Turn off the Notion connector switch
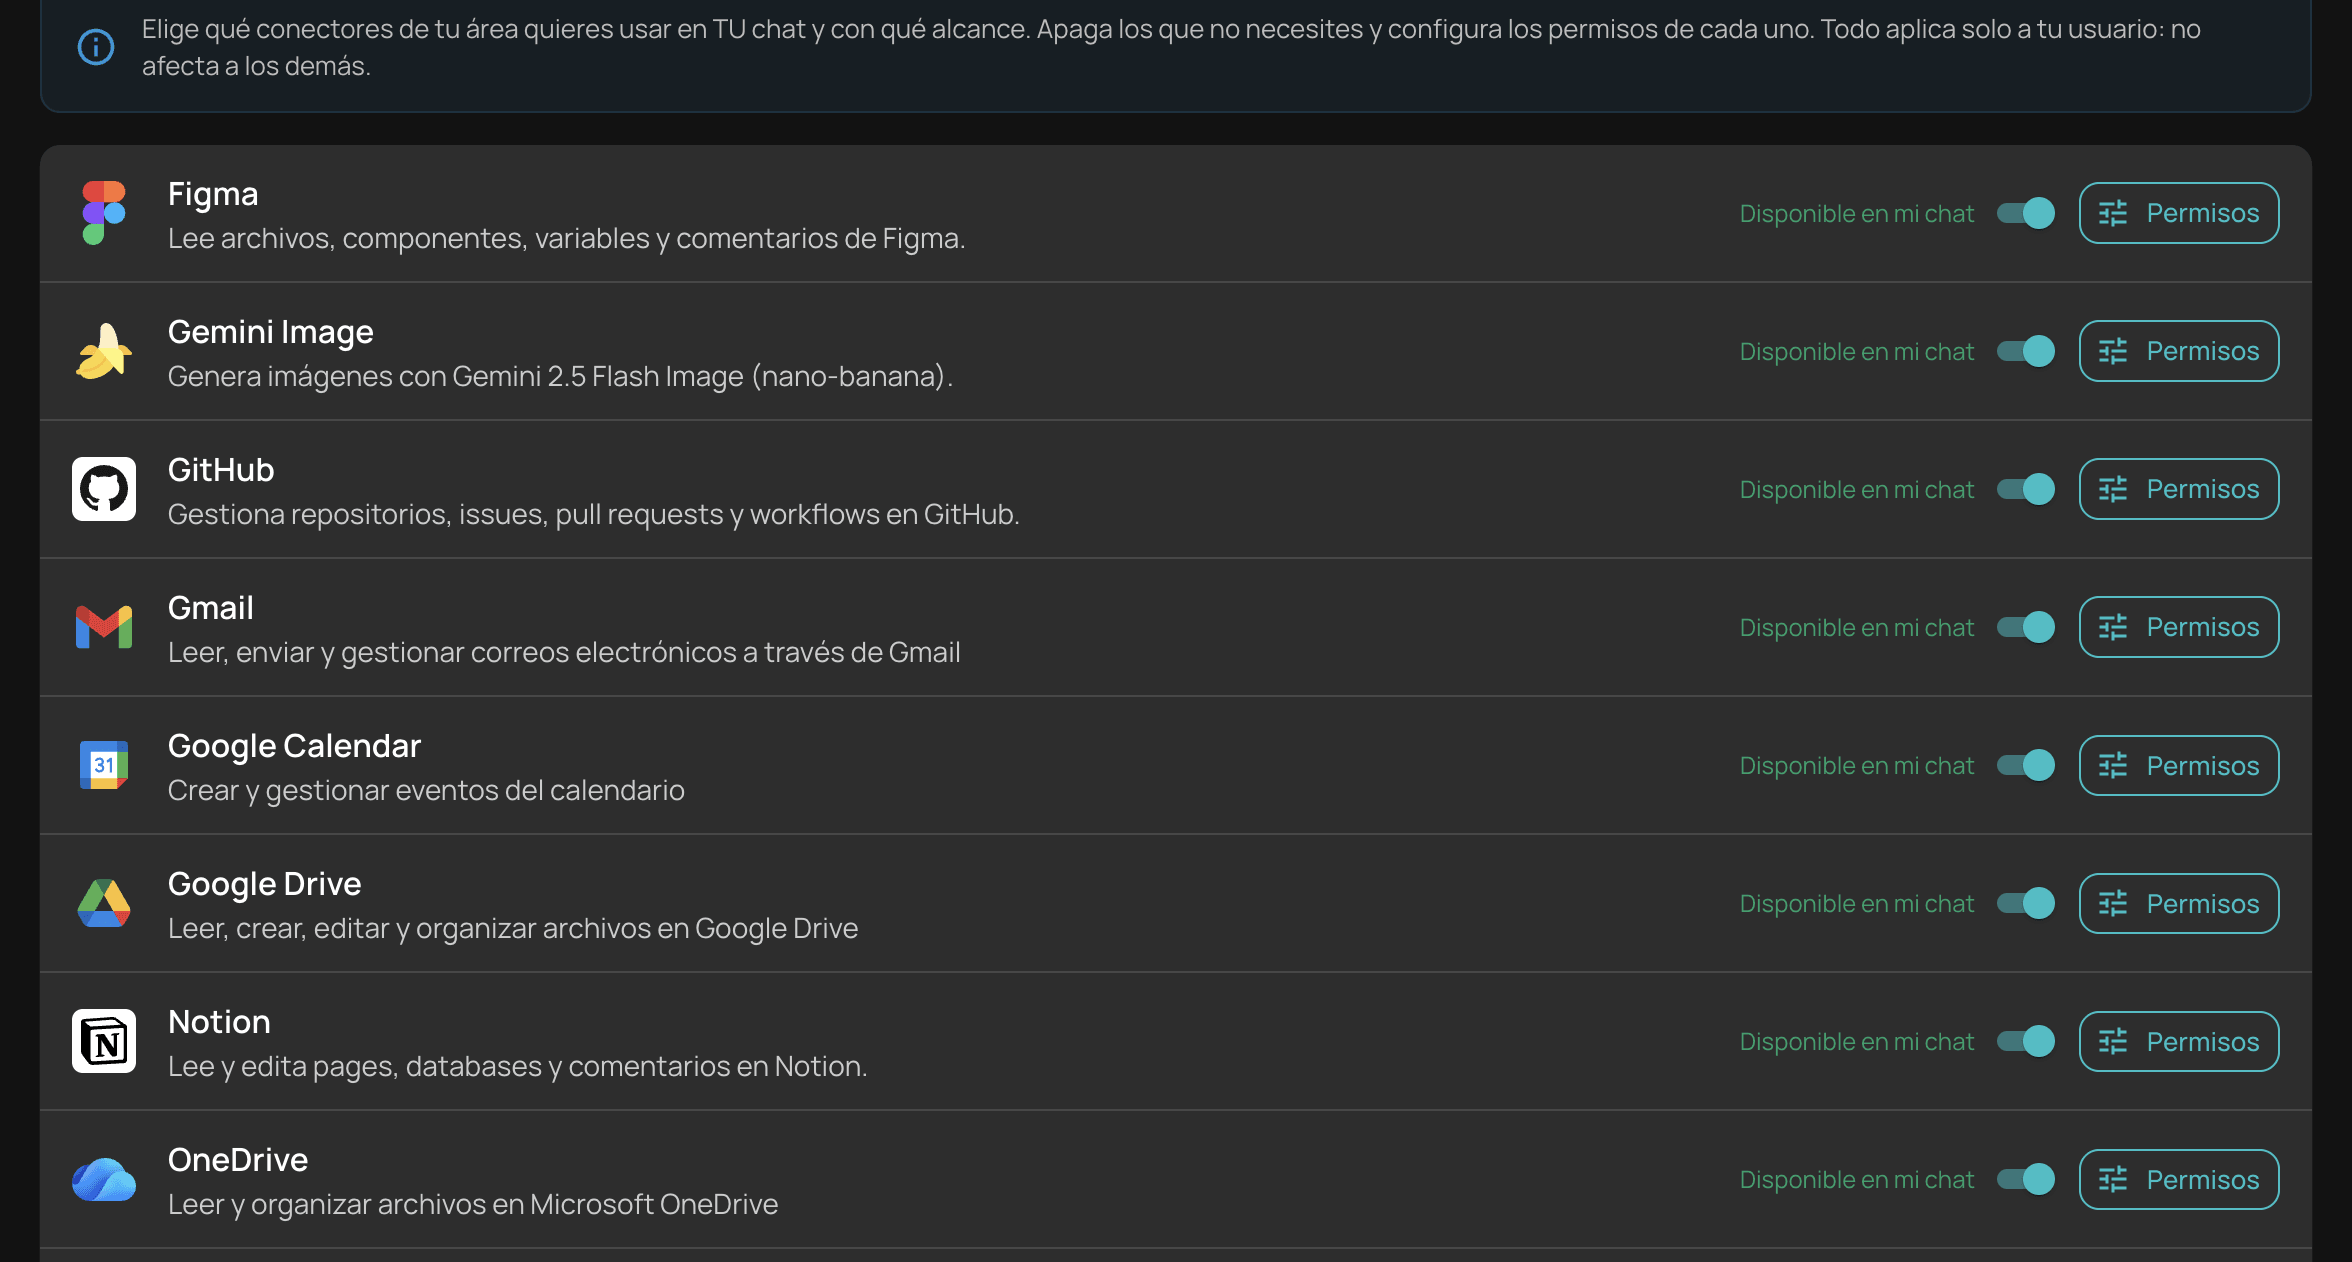This screenshot has width=2352, height=1262. click(2026, 1041)
